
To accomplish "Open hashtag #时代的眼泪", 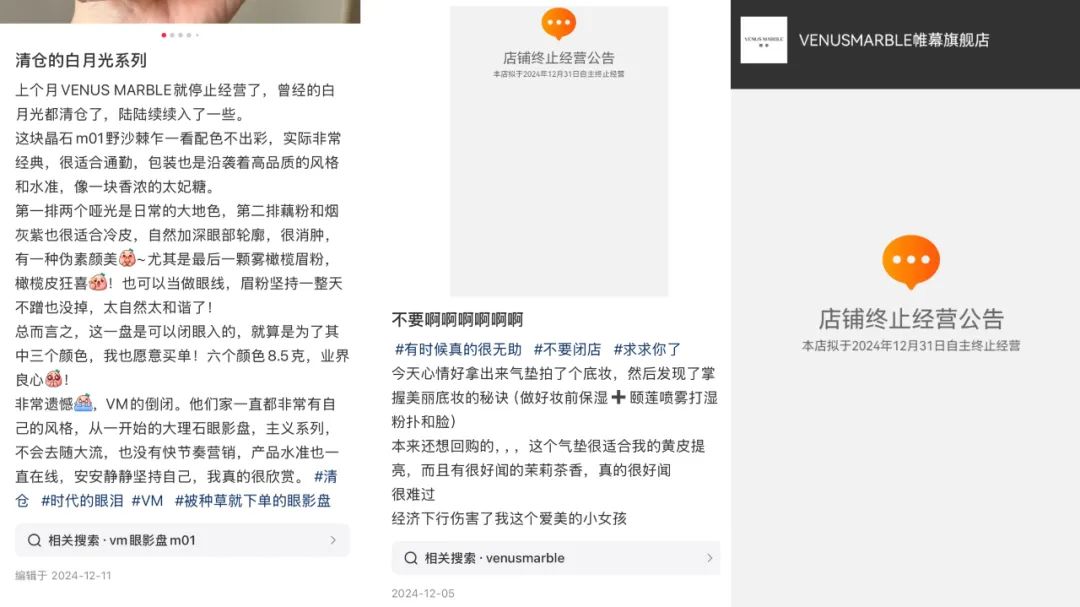I will point(82,501).
